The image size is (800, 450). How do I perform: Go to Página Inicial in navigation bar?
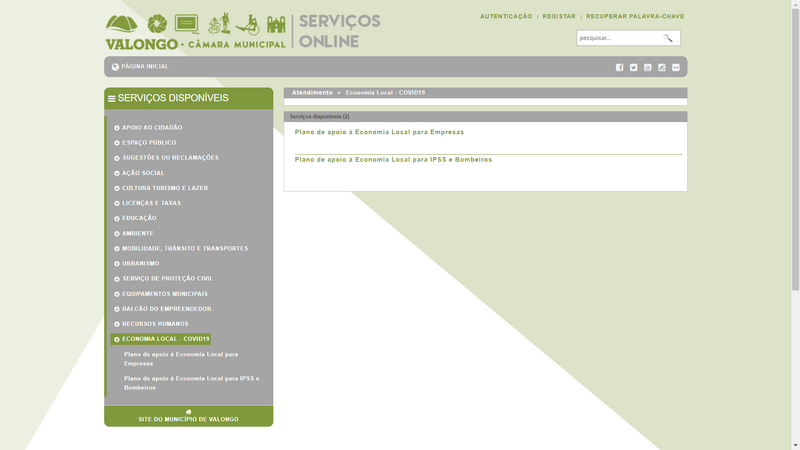[x=144, y=67]
